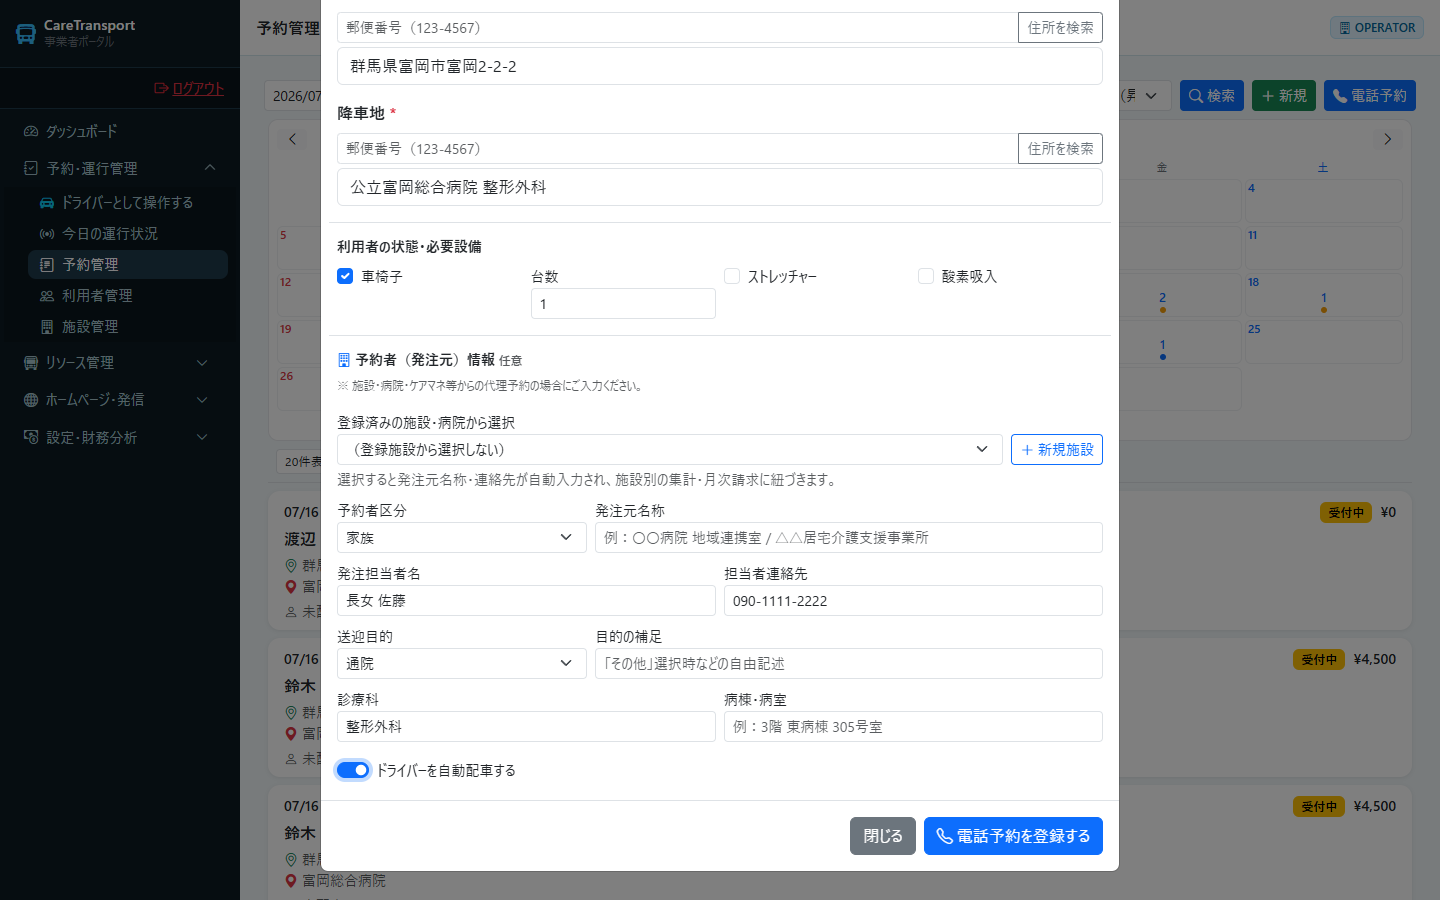
Task: Click the people icon beside 利用者管理
Action: 47,295
